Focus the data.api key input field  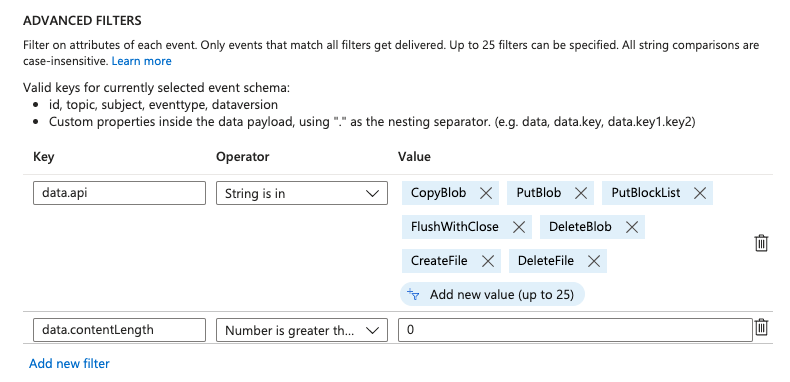click(119, 193)
